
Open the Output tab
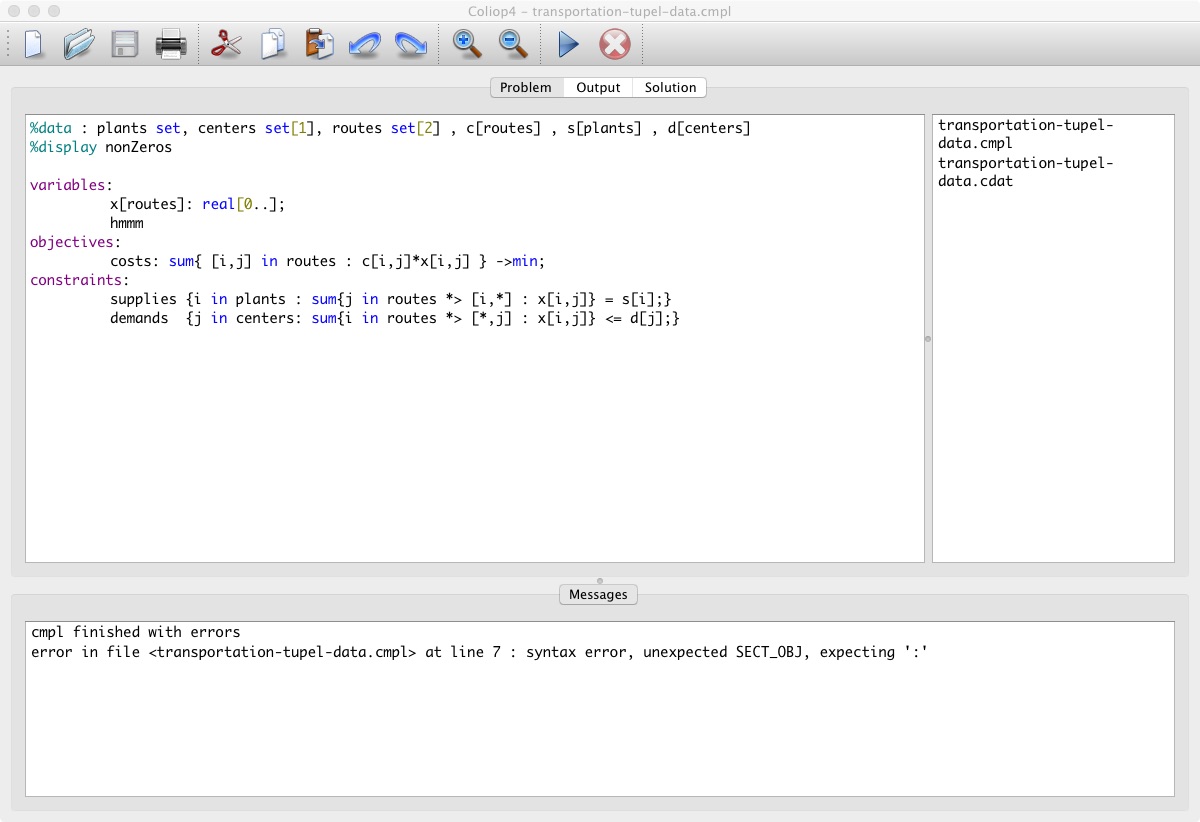coord(598,88)
